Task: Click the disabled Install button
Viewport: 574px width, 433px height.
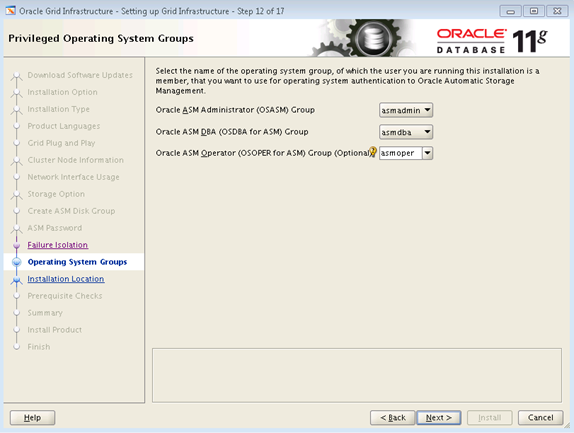Action: point(489,418)
